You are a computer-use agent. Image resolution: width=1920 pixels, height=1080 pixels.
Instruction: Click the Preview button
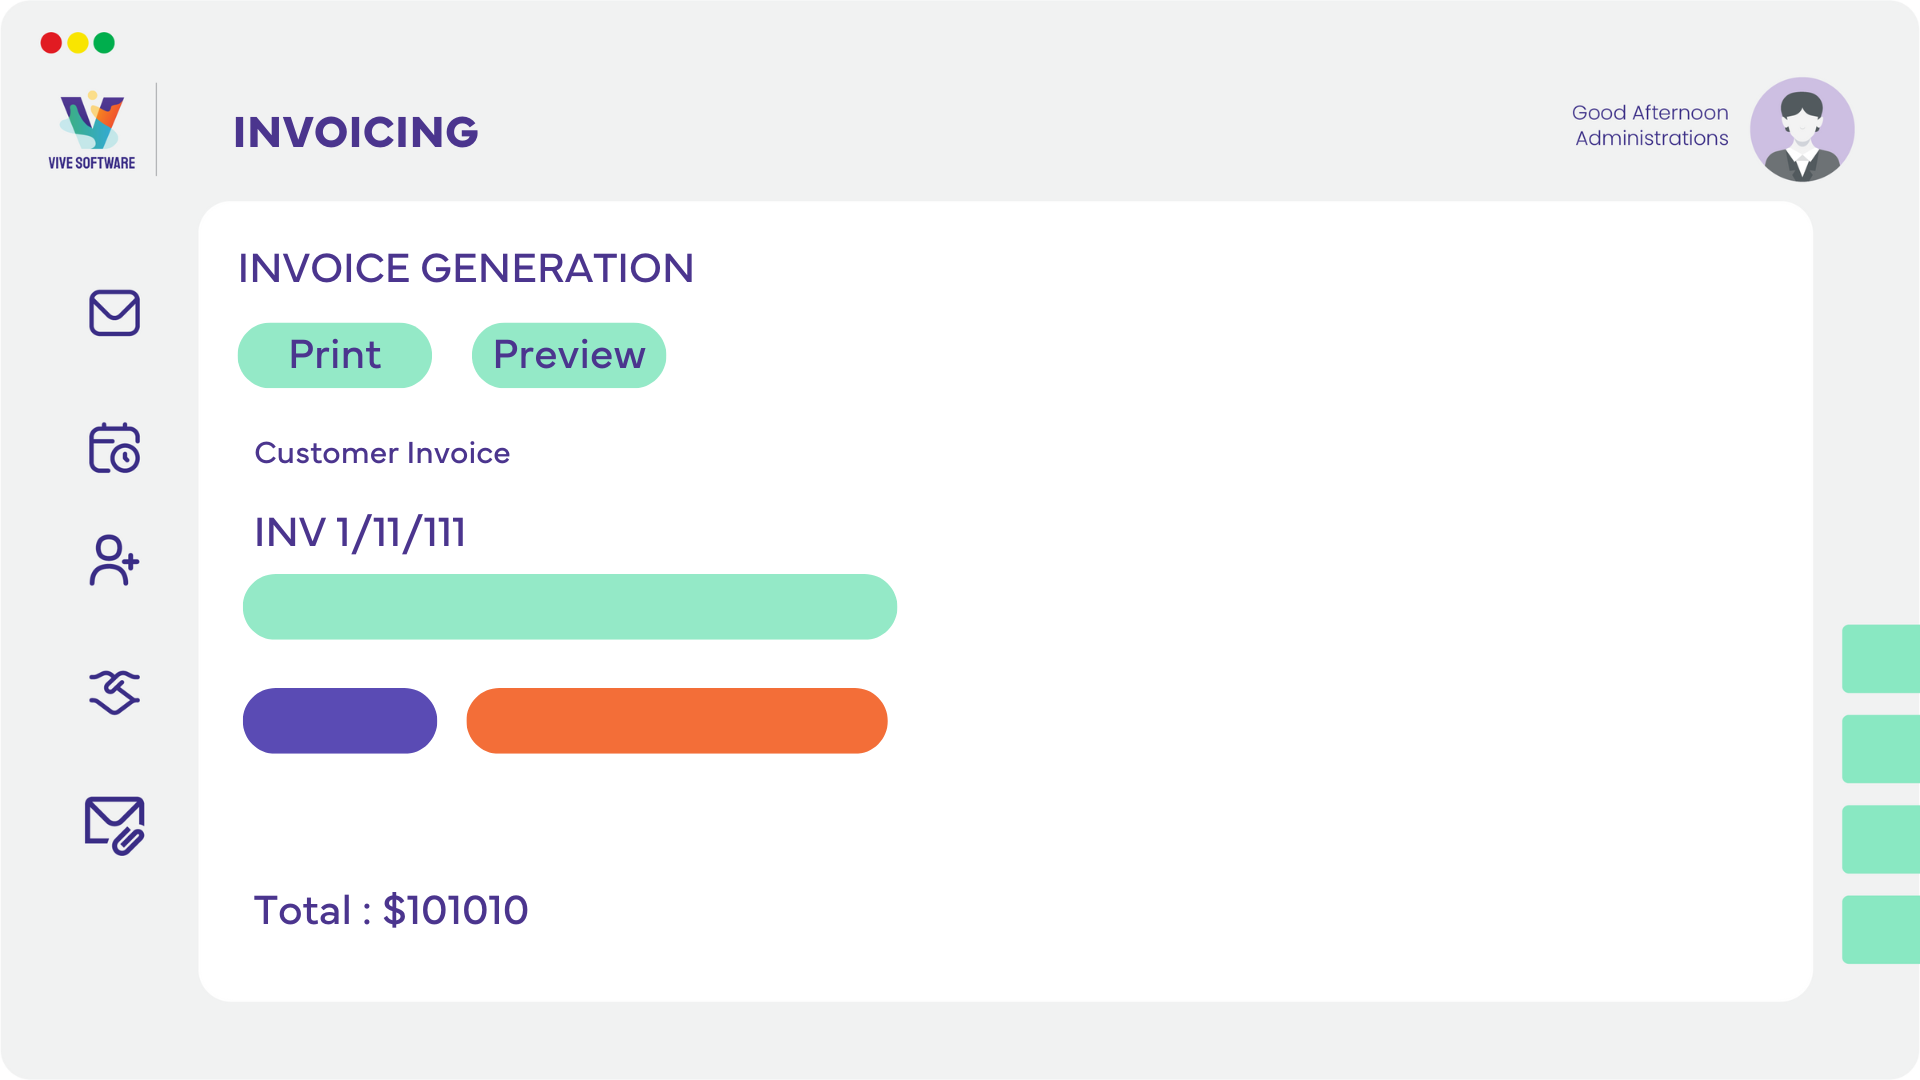coord(569,355)
